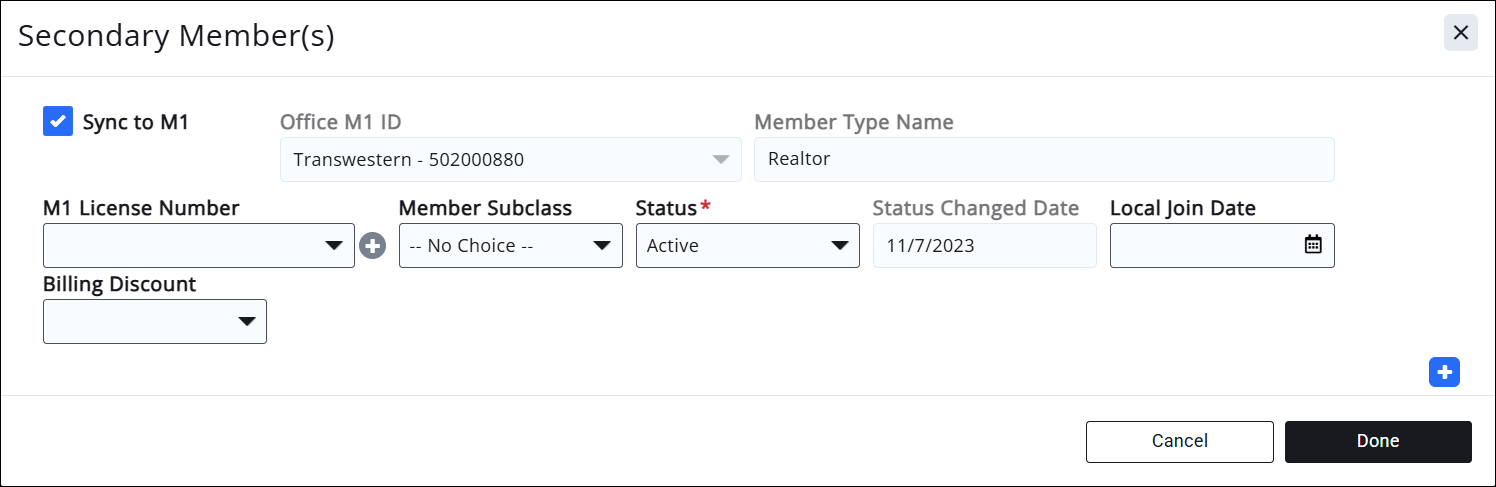Click the Member Subclass label text
The image size is (1496, 487).
click(485, 208)
